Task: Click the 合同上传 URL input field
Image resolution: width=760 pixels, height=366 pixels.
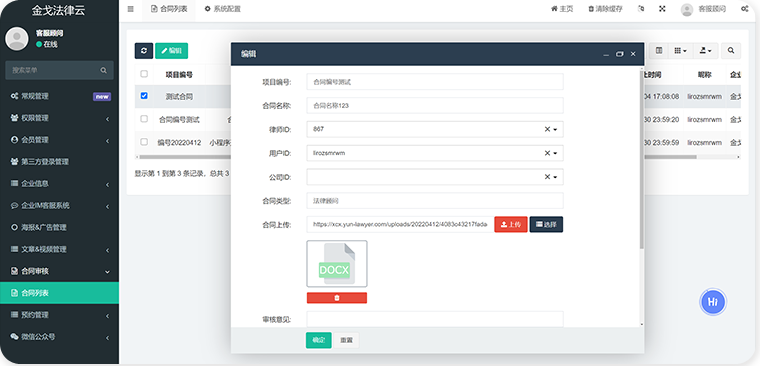Action: [400, 224]
